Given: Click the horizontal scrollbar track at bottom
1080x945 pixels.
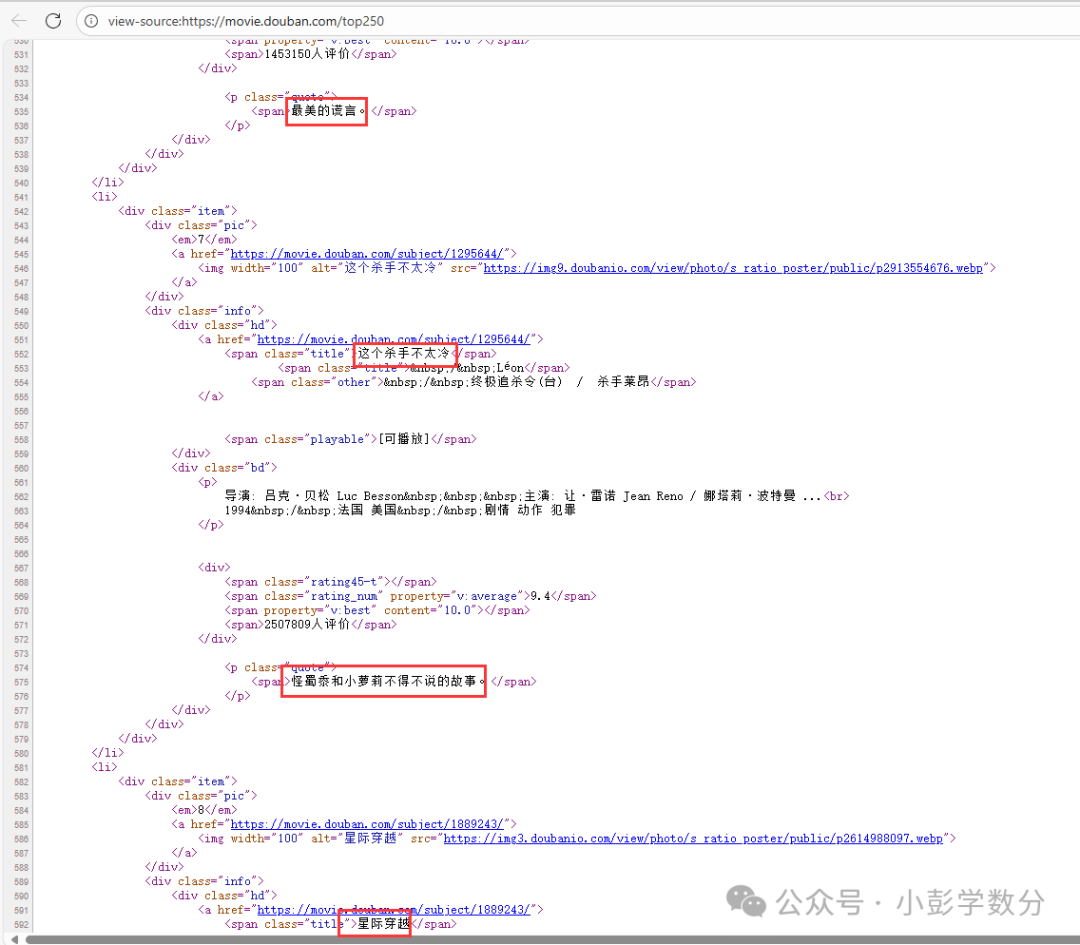Looking at the screenshot, I should click(x=551, y=939).
